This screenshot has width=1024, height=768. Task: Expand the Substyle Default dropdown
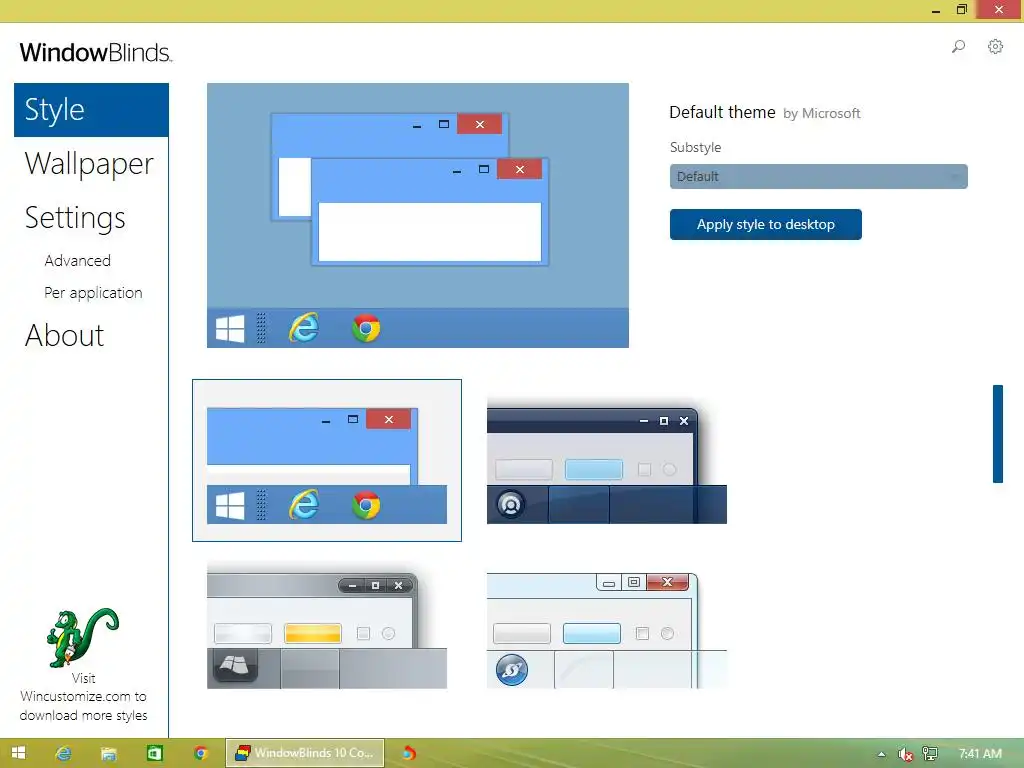(818, 176)
